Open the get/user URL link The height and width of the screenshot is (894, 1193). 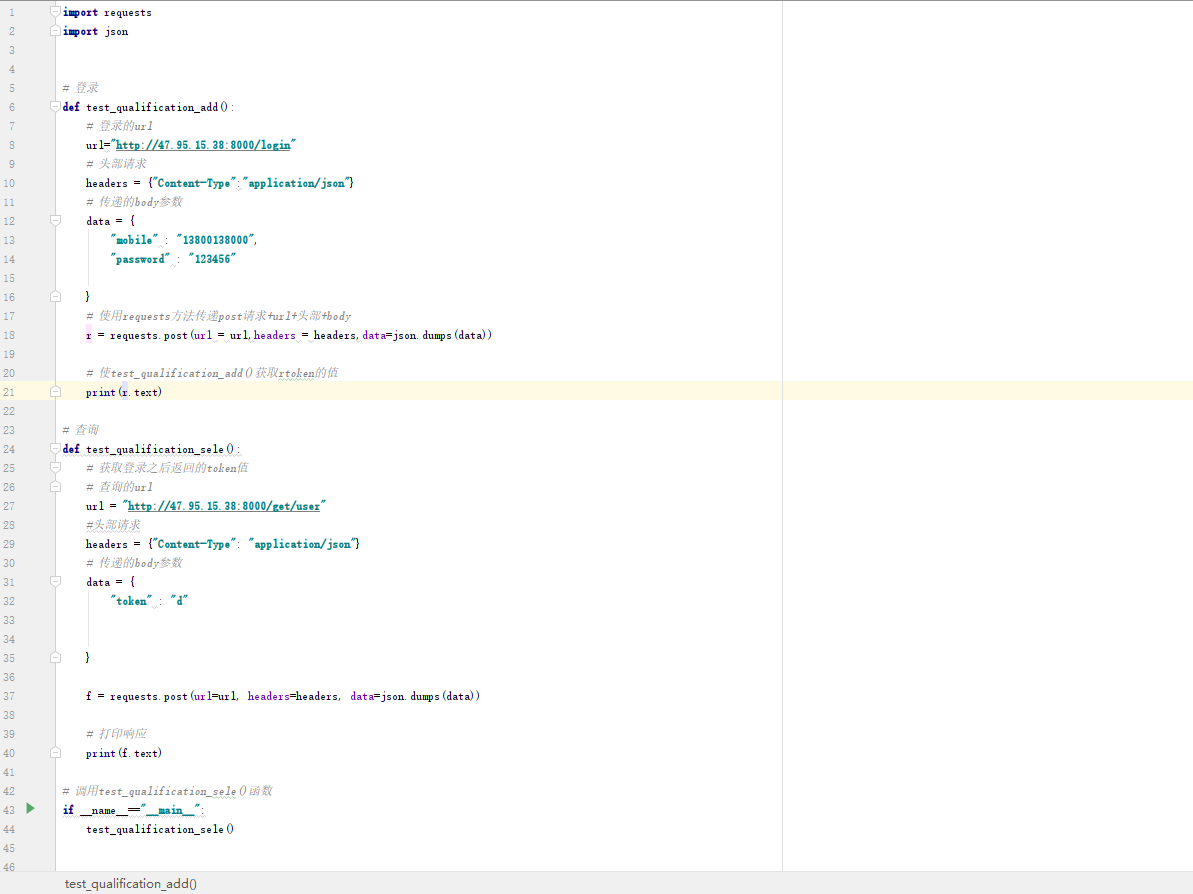click(x=224, y=506)
